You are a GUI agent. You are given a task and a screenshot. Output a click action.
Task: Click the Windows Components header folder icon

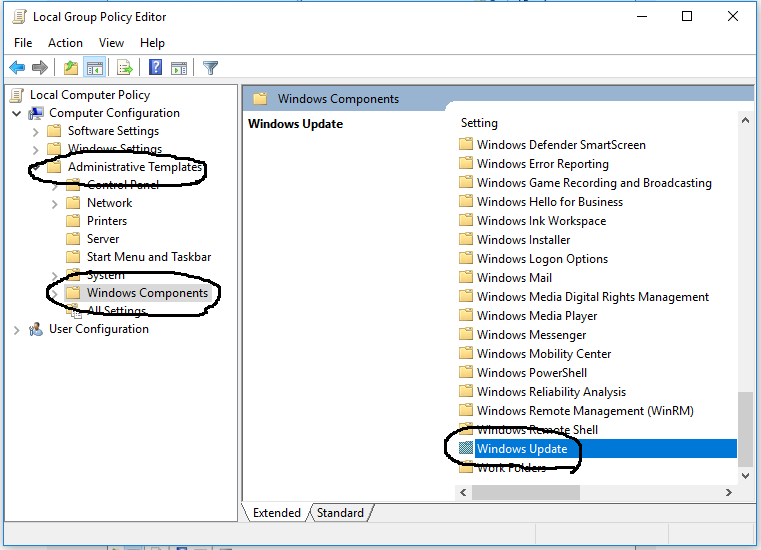[x=260, y=99]
